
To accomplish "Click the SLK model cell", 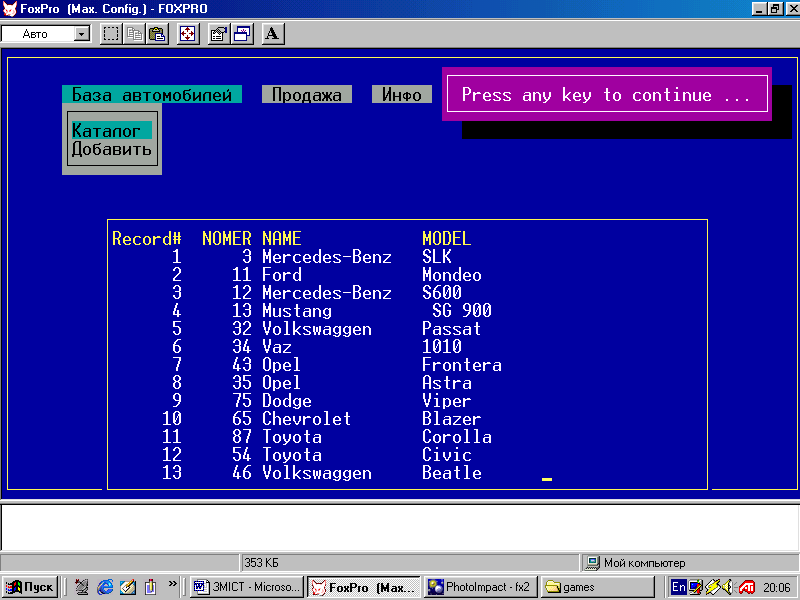I will (x=437, y=257).
